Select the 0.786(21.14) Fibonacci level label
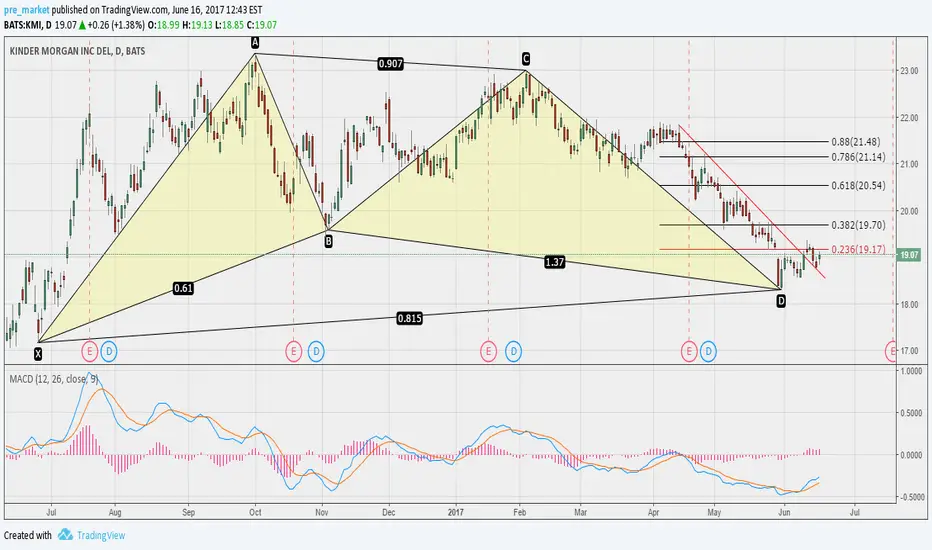This screenshot has height=550, width=932. coord(858,157)
